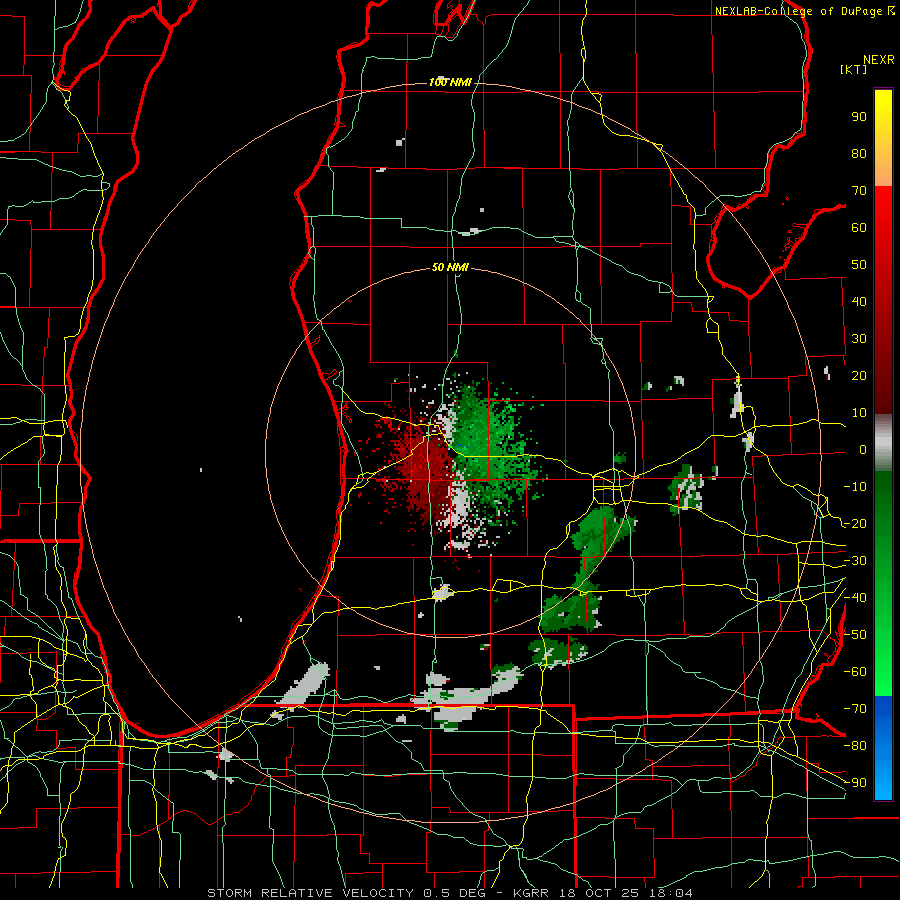This screenshot has height=900, width=900.
Task: Click the -30 value on velocity scale
Action: (855, 561)
